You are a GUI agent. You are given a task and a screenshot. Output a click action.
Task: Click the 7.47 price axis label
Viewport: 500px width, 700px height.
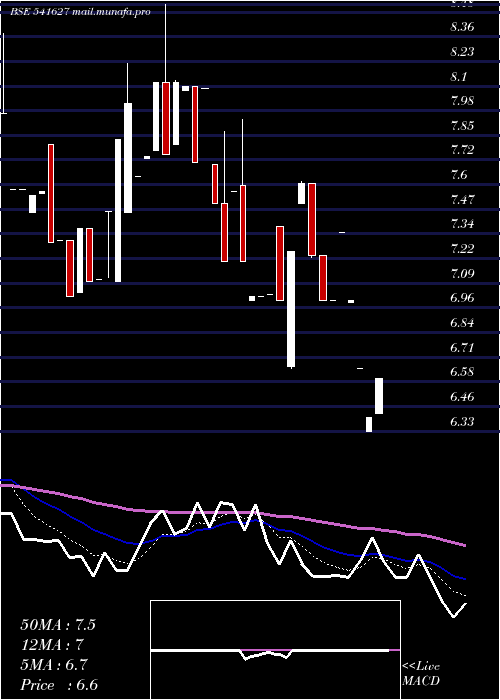coord(462,199)
